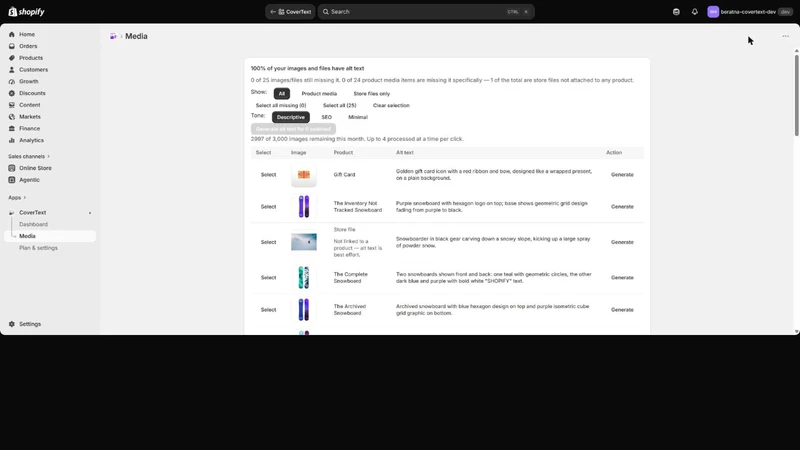800x450 pixels.
Task: Click the Media page title
Action: pos(136,36)
